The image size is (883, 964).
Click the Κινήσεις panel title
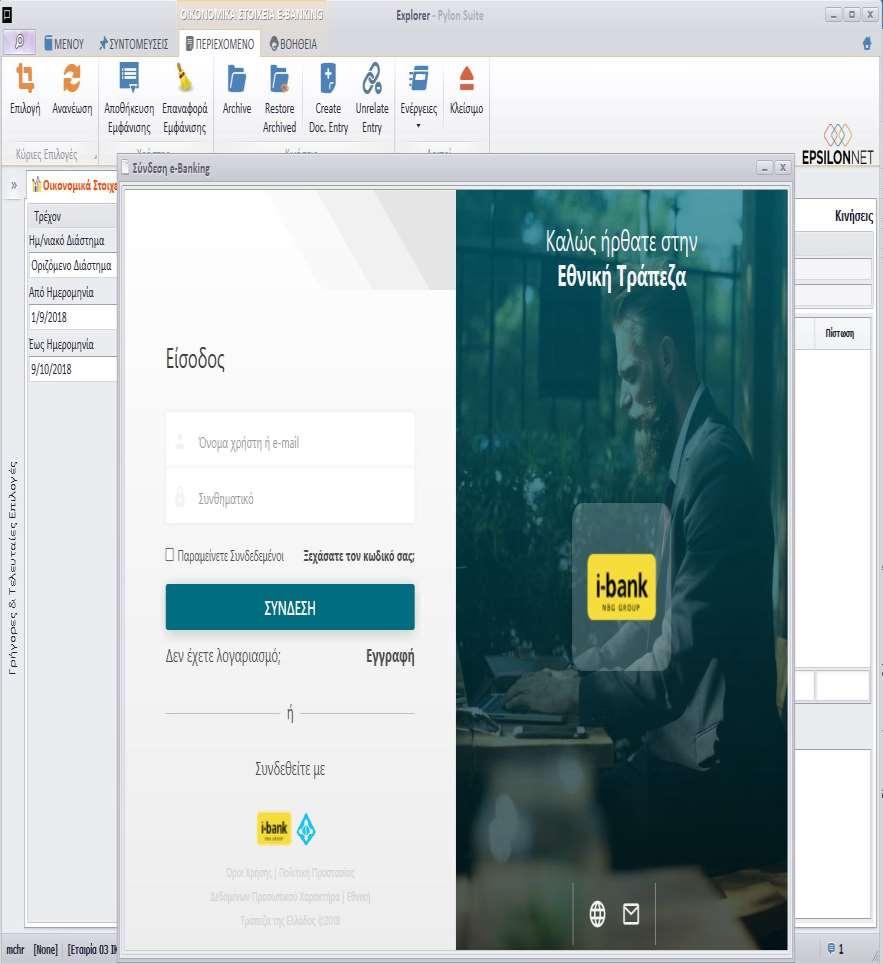click(x=853, y=216)
